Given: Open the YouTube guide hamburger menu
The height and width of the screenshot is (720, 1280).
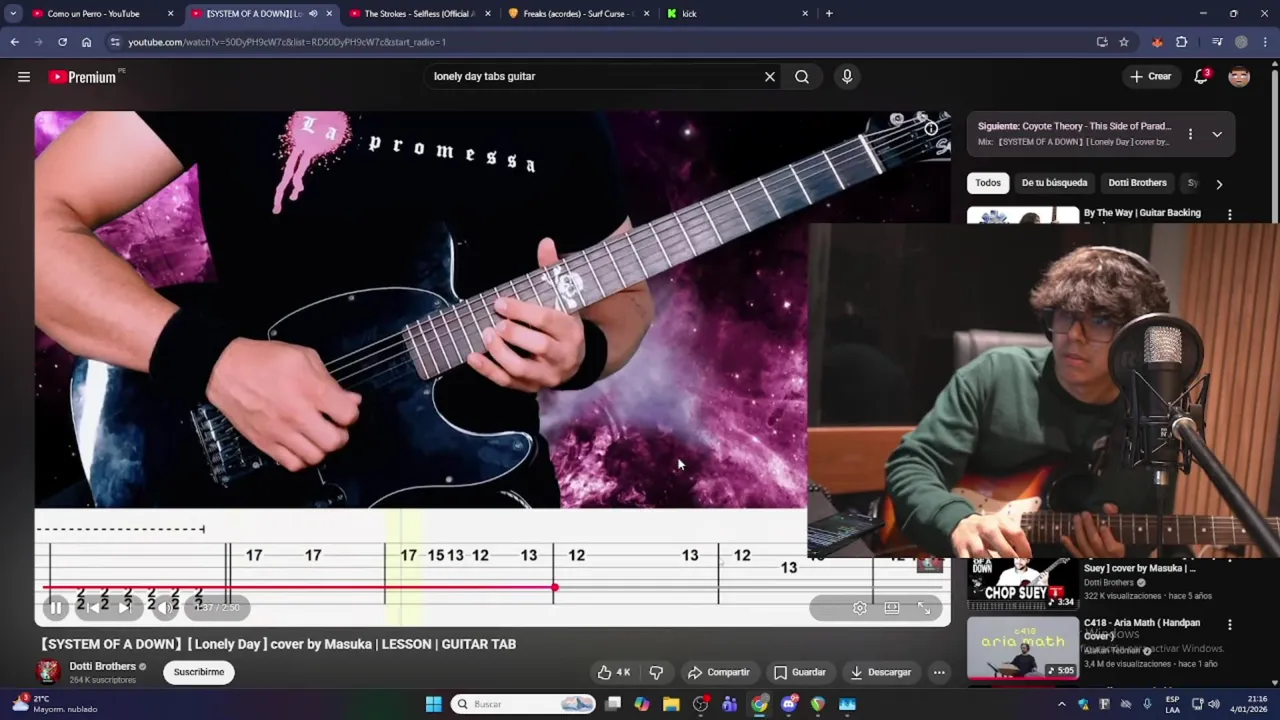Looking at the screenshot, I should pyautogui.click(x=24, y=77).
